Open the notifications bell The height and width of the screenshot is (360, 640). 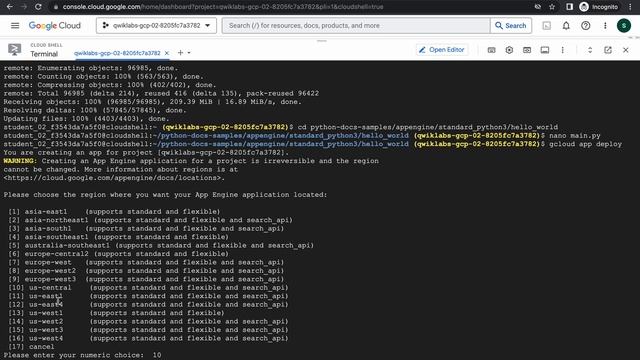coord(566,26)
